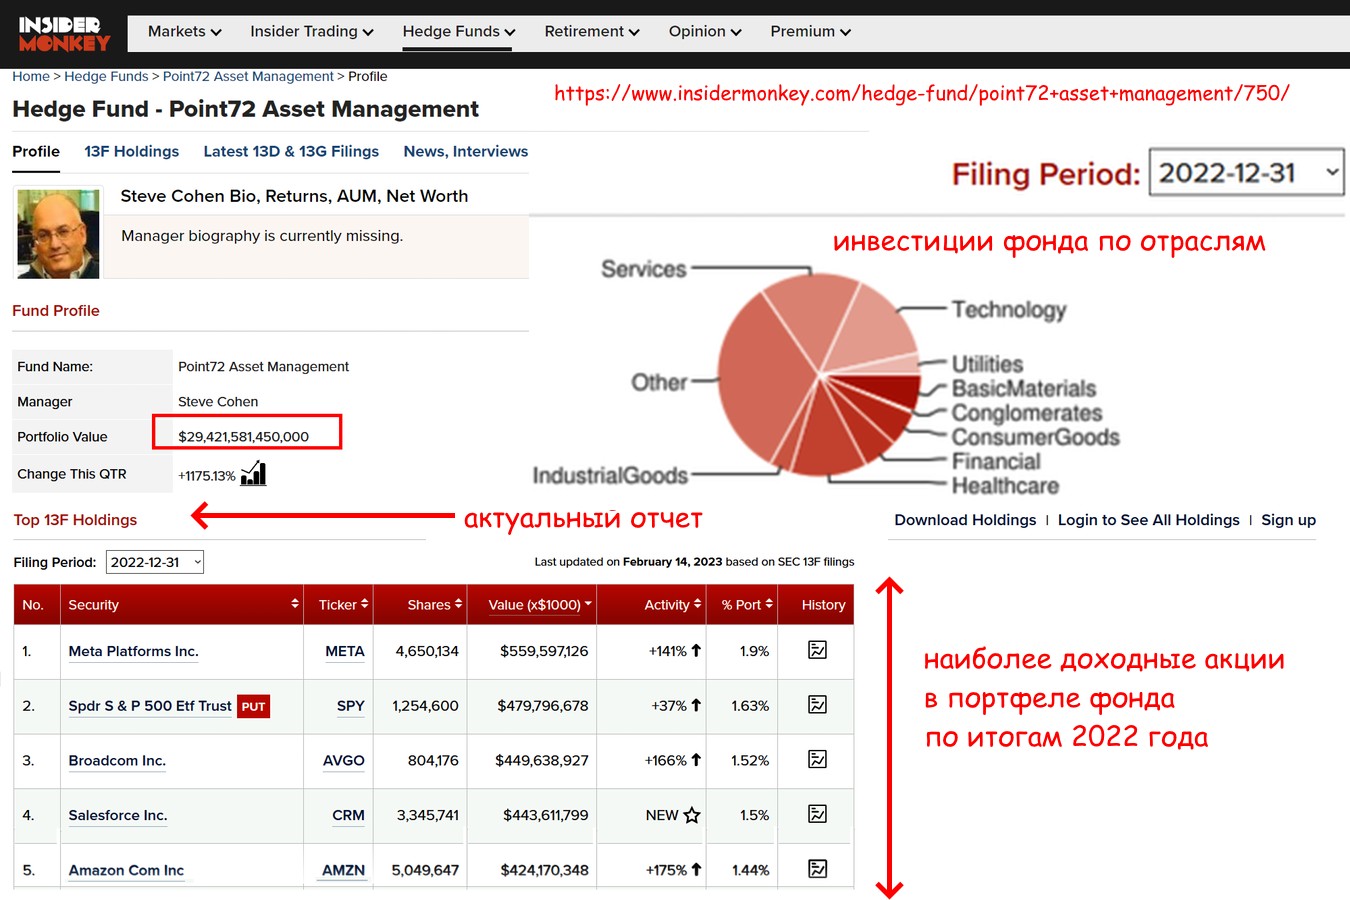Expand the Premium menu
This screenshot has height=900, width=1350.
811,32
